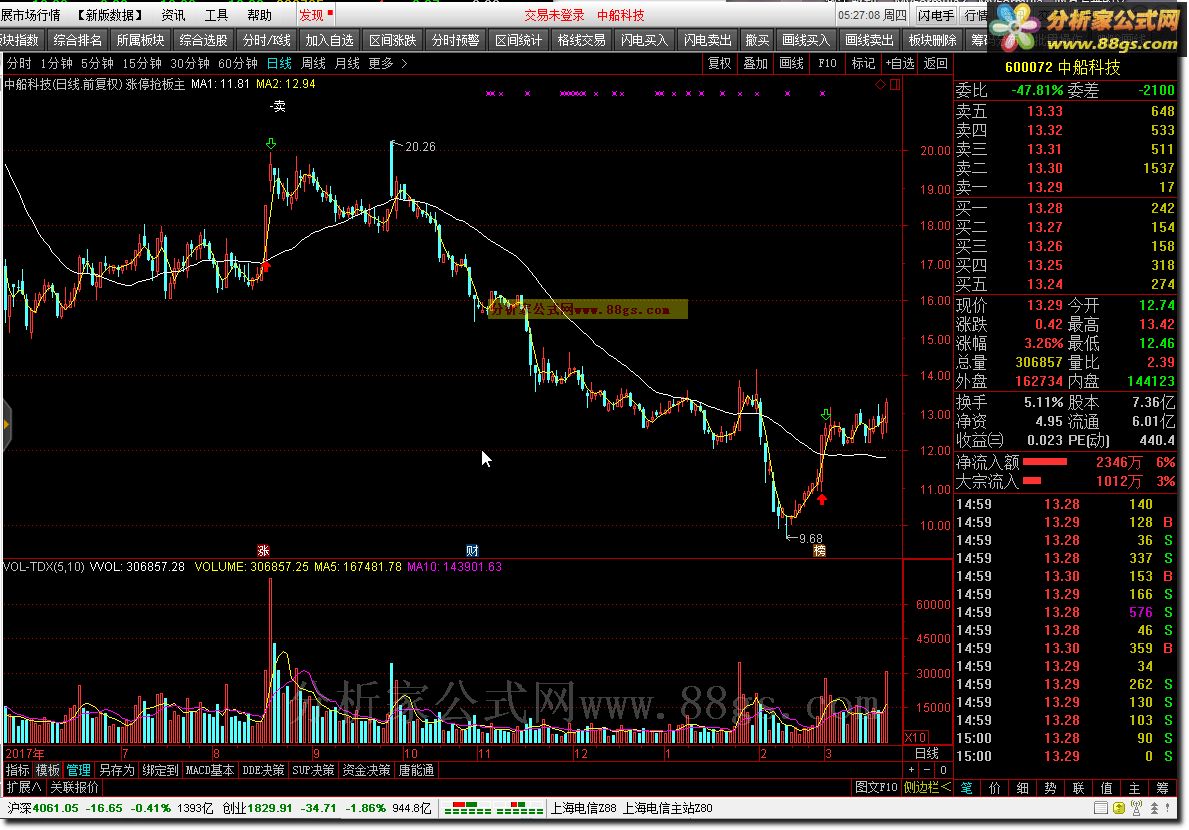Switch to DDE决策 indicator tab
The height and width of the screenshot is (830, 1189).
[x=263, y=770]
